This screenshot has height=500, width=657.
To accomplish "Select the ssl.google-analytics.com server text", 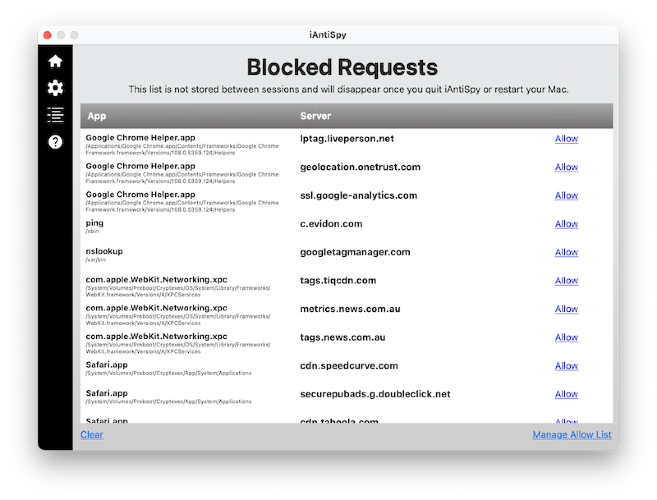I will click(x=359, y=196).
